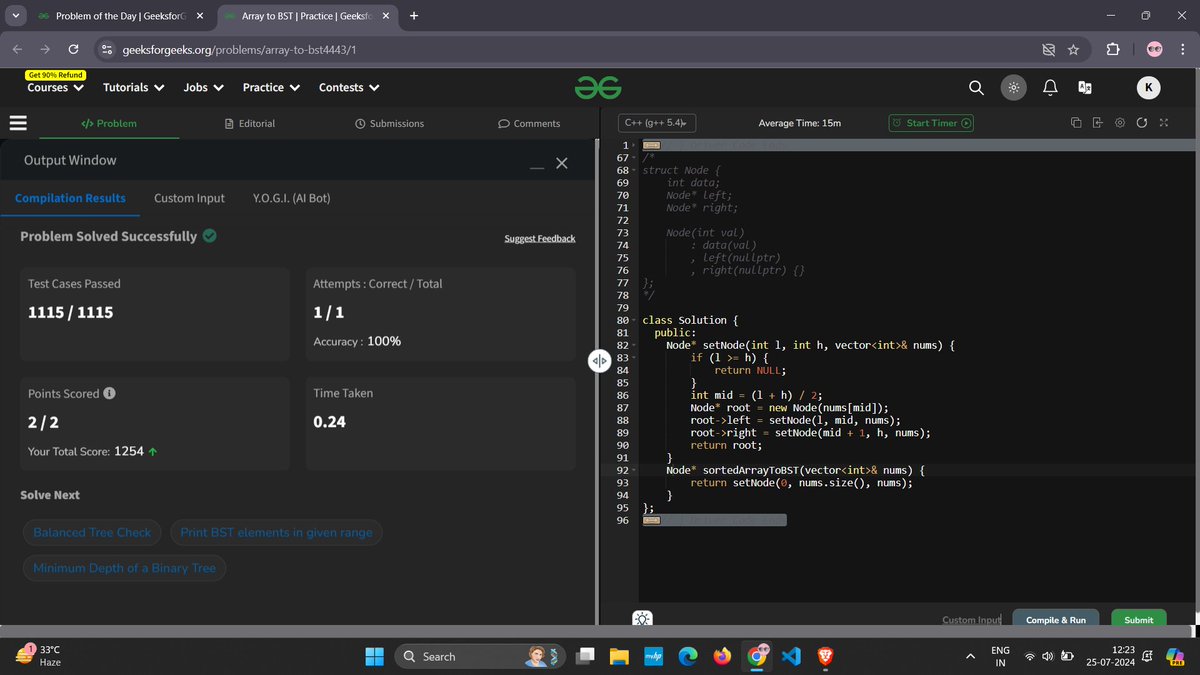Submit the solution with the Submit button

[x=1138, y=620]
